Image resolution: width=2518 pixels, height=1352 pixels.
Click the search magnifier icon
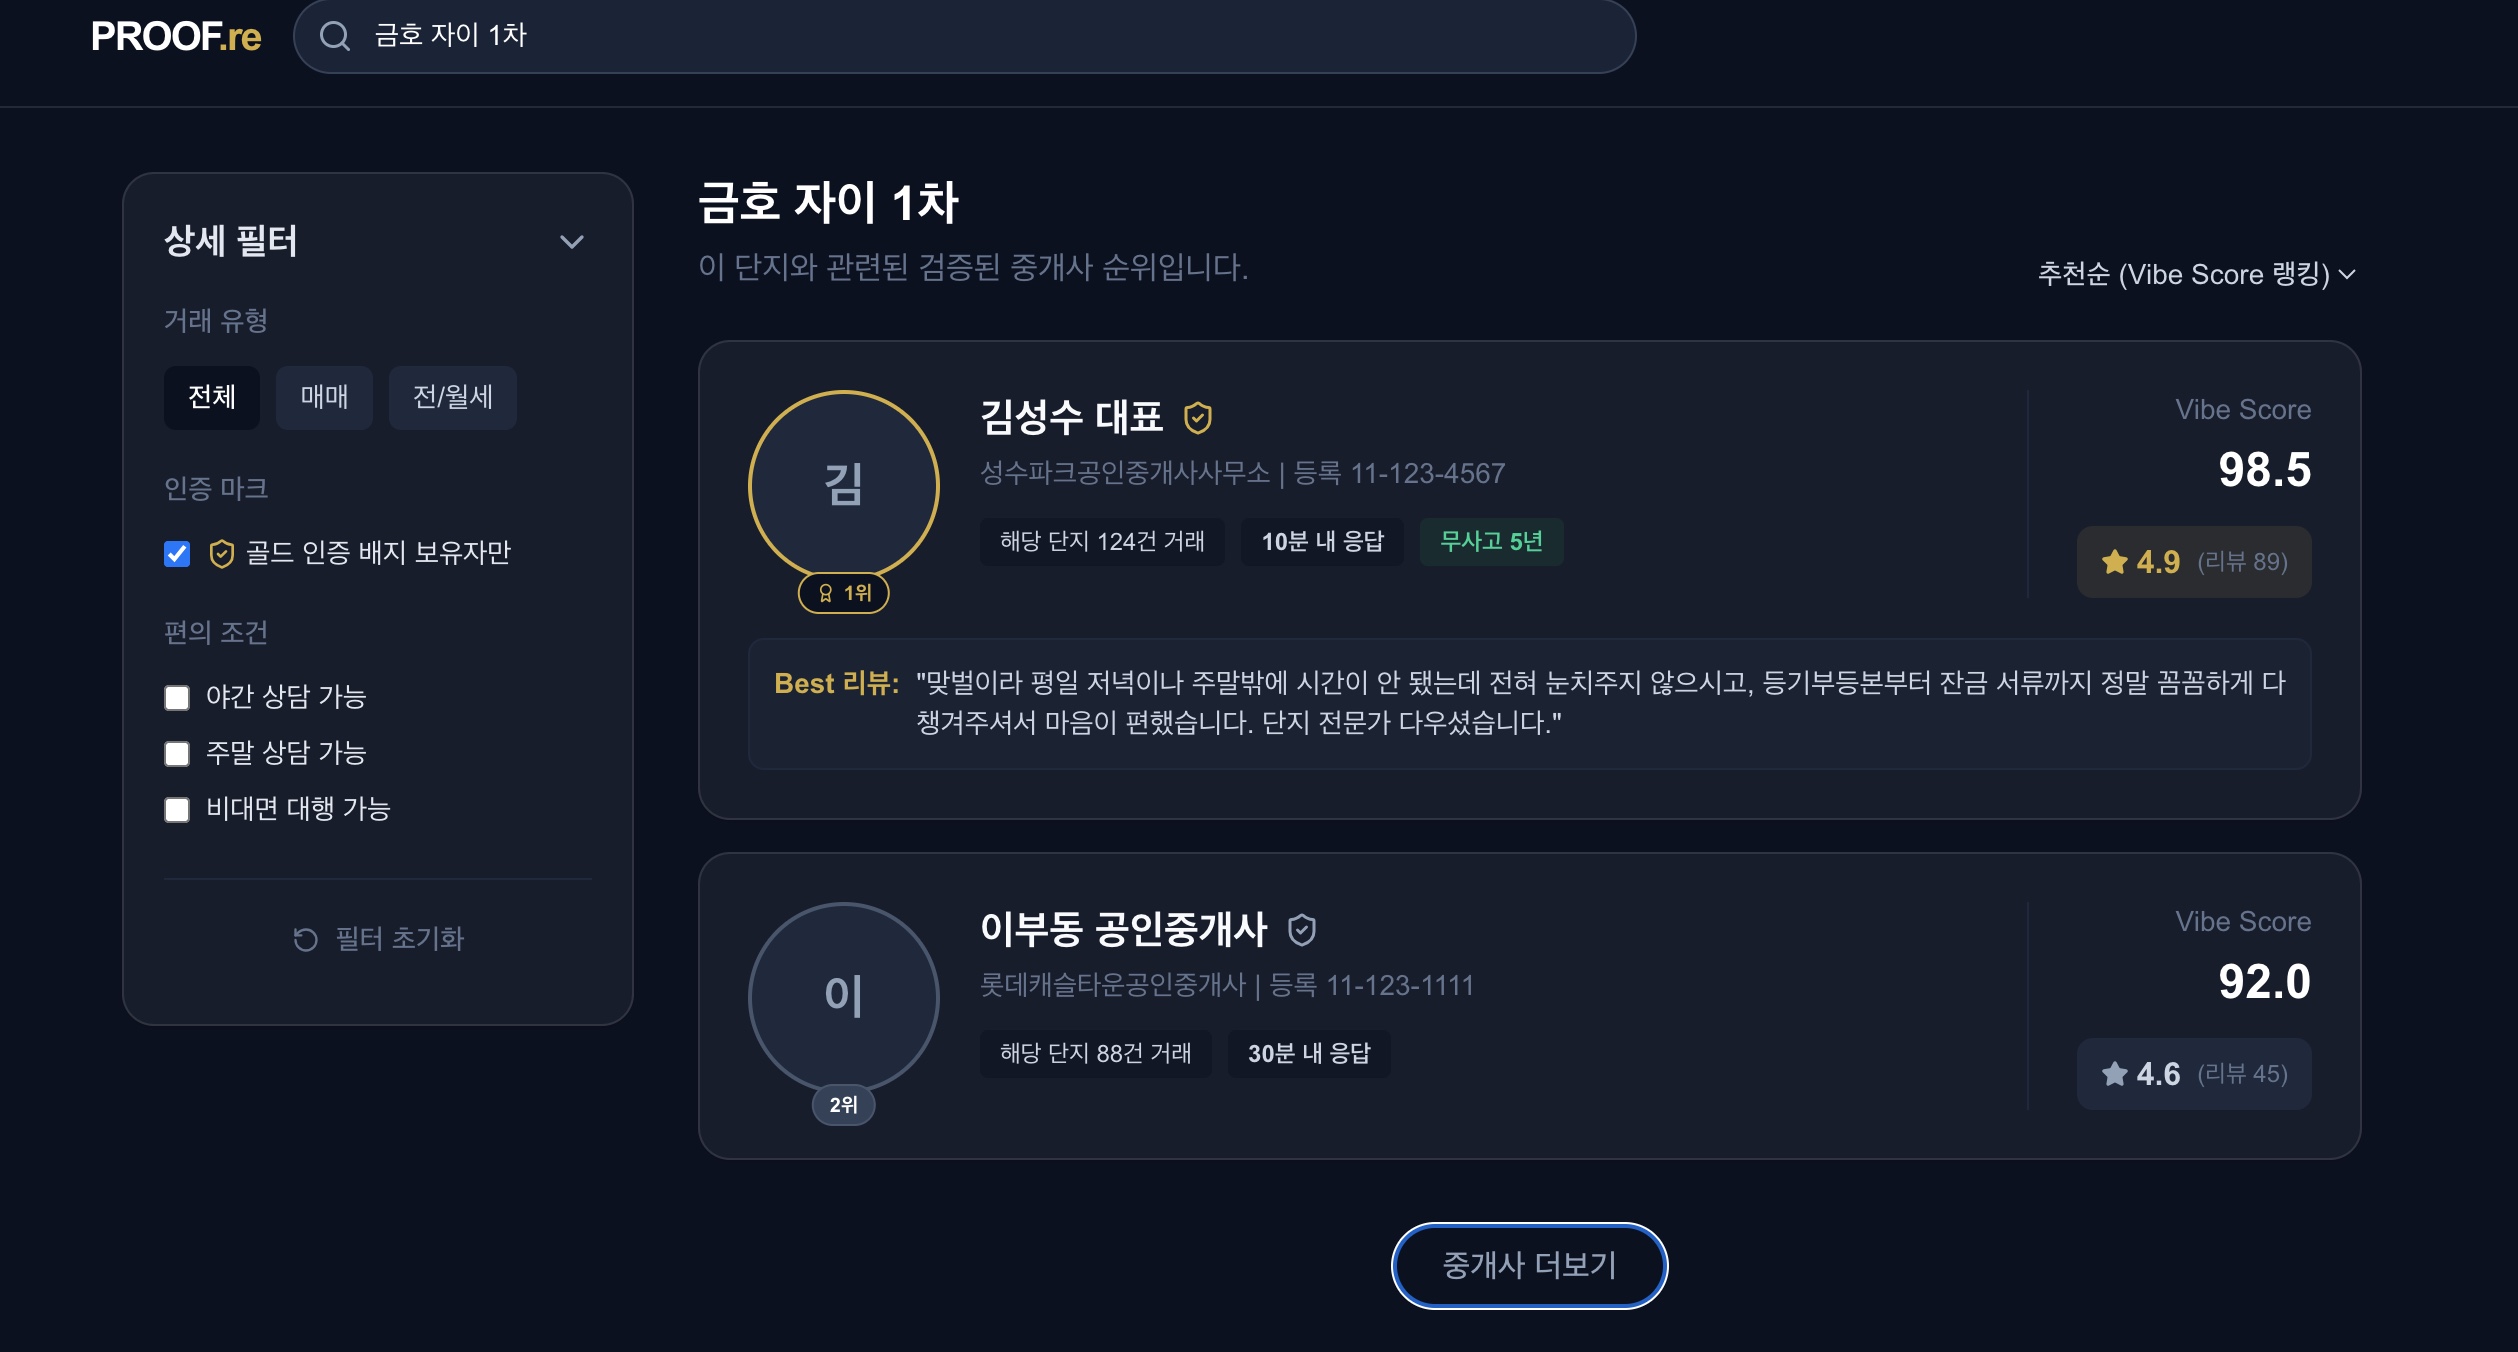(x=335, y=37)
